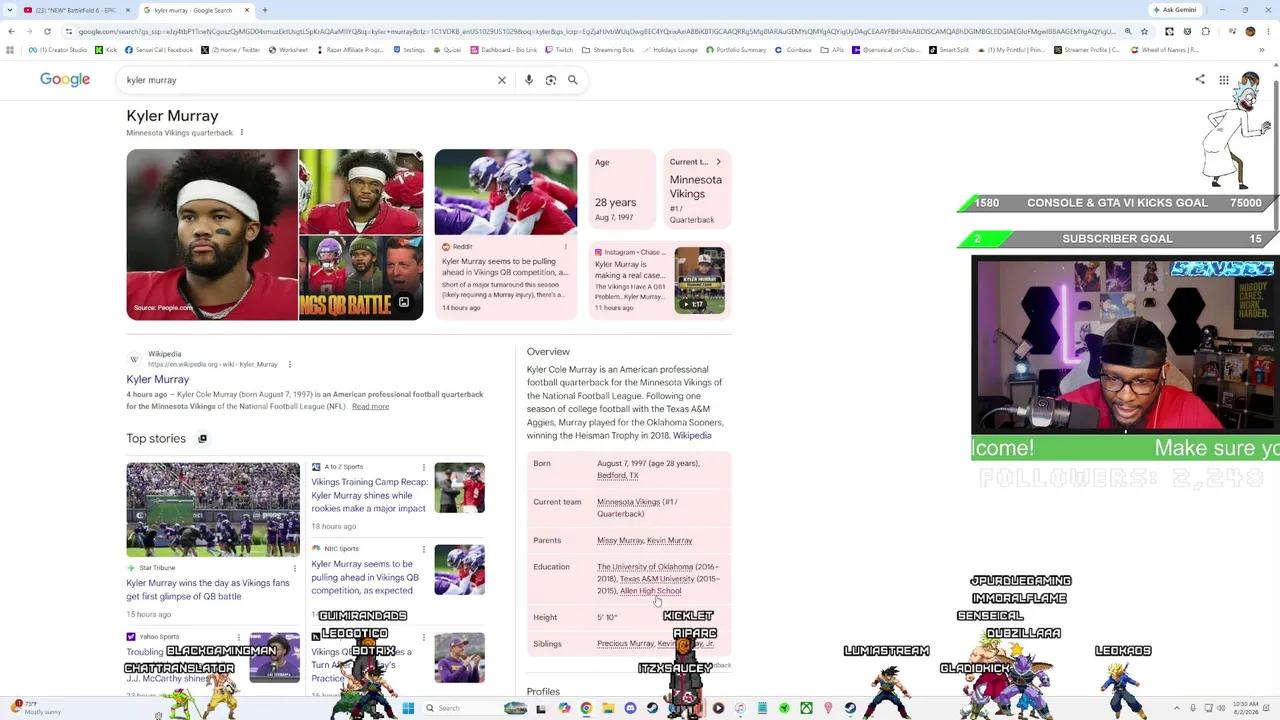Run search with the magnifying glass icon
This screenshot has width=1280, height=720.
573,80
